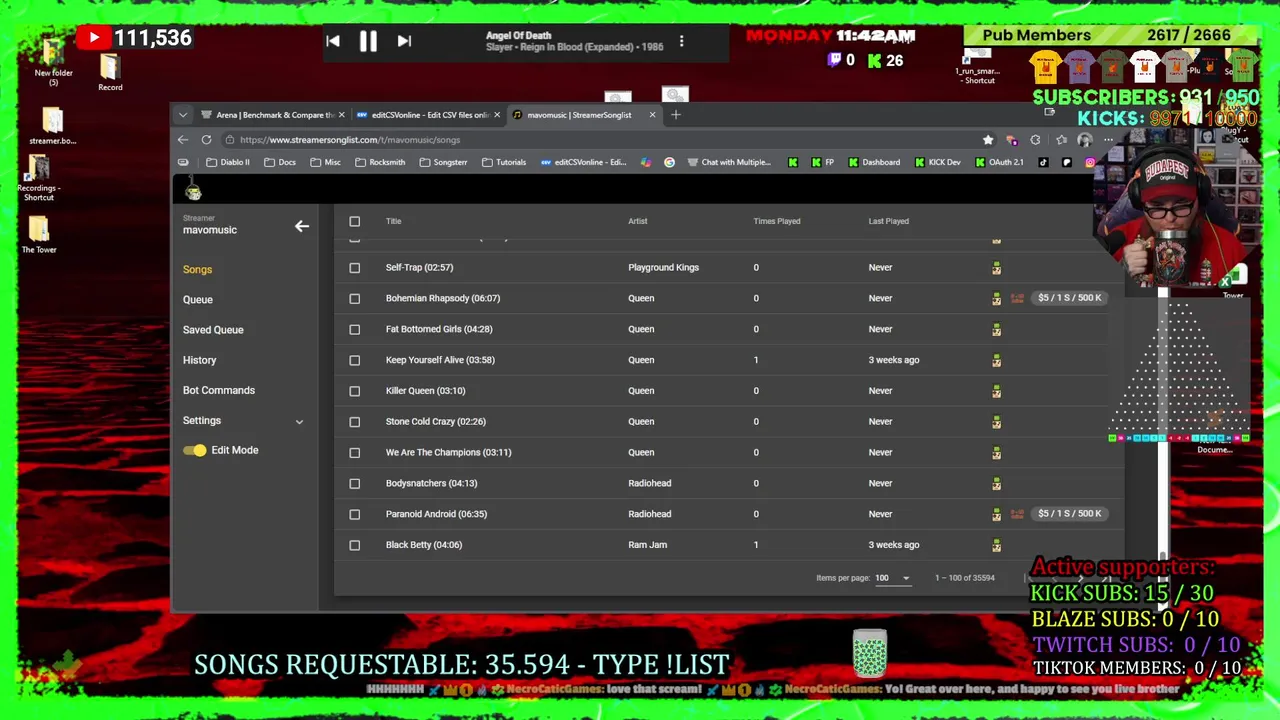Skip to next track in music player
Screen dimensions: 1280x720
[x=404, y=41]
